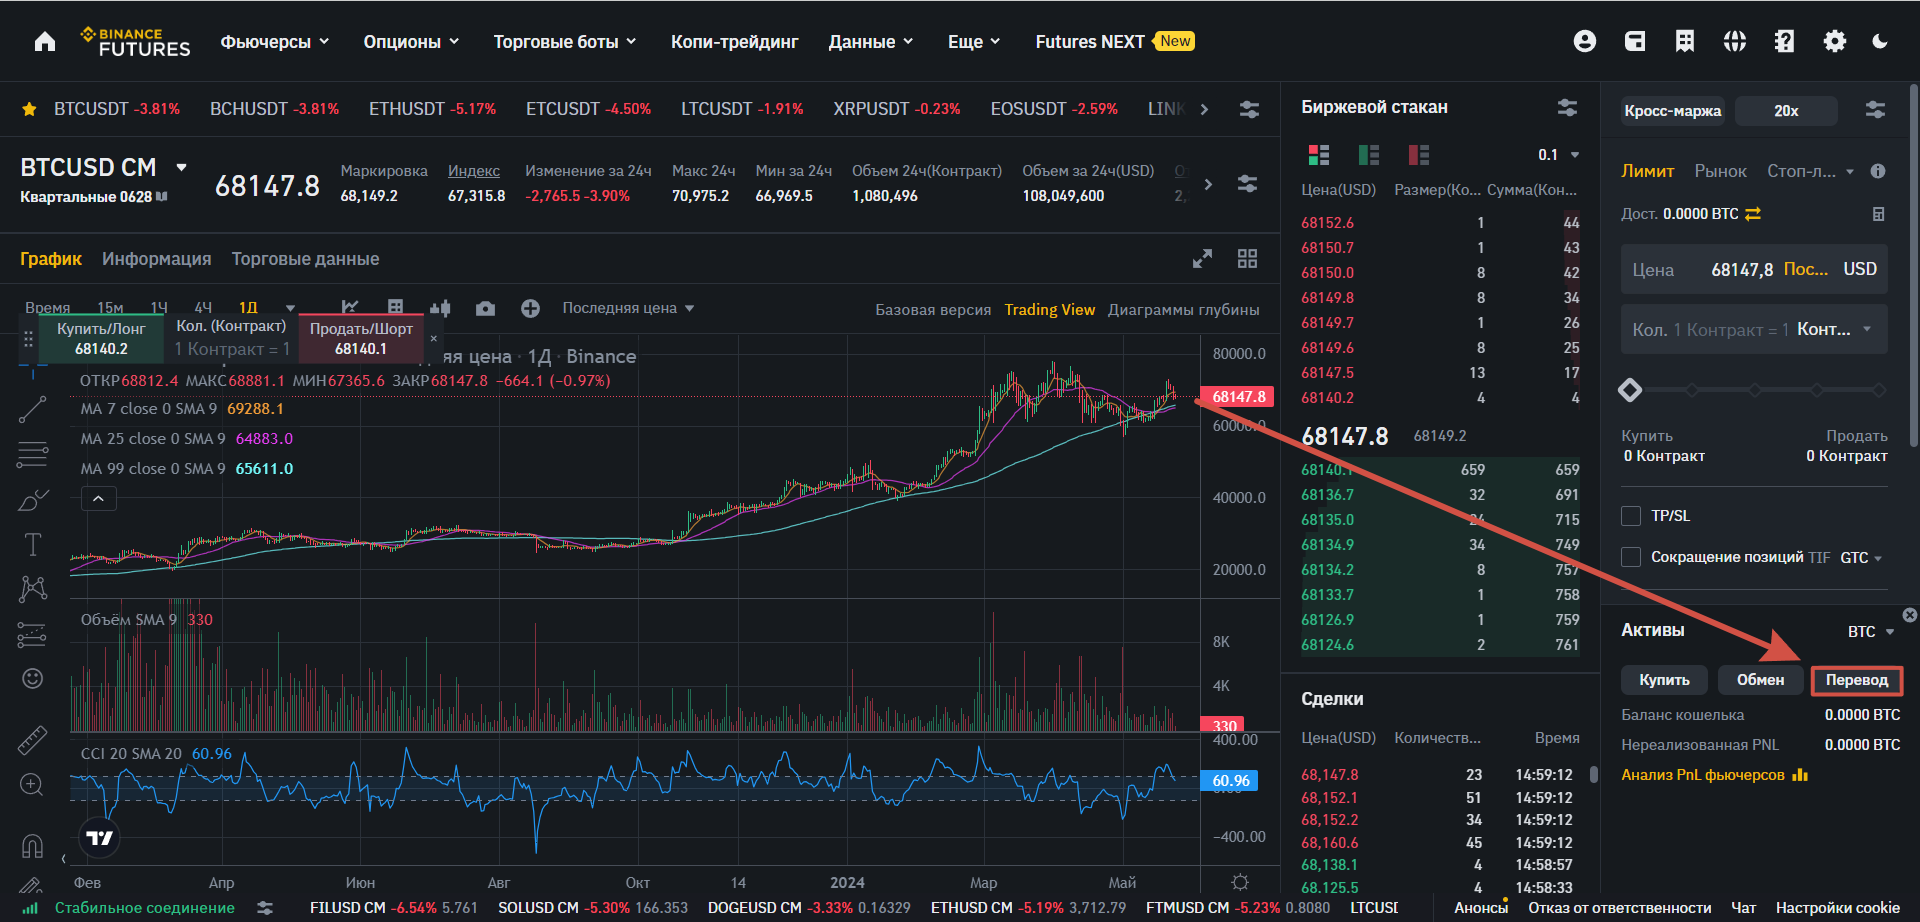1920x922 pixels.
Task: Open candlestick chart type icon
Action: click(x=440, y=308)
